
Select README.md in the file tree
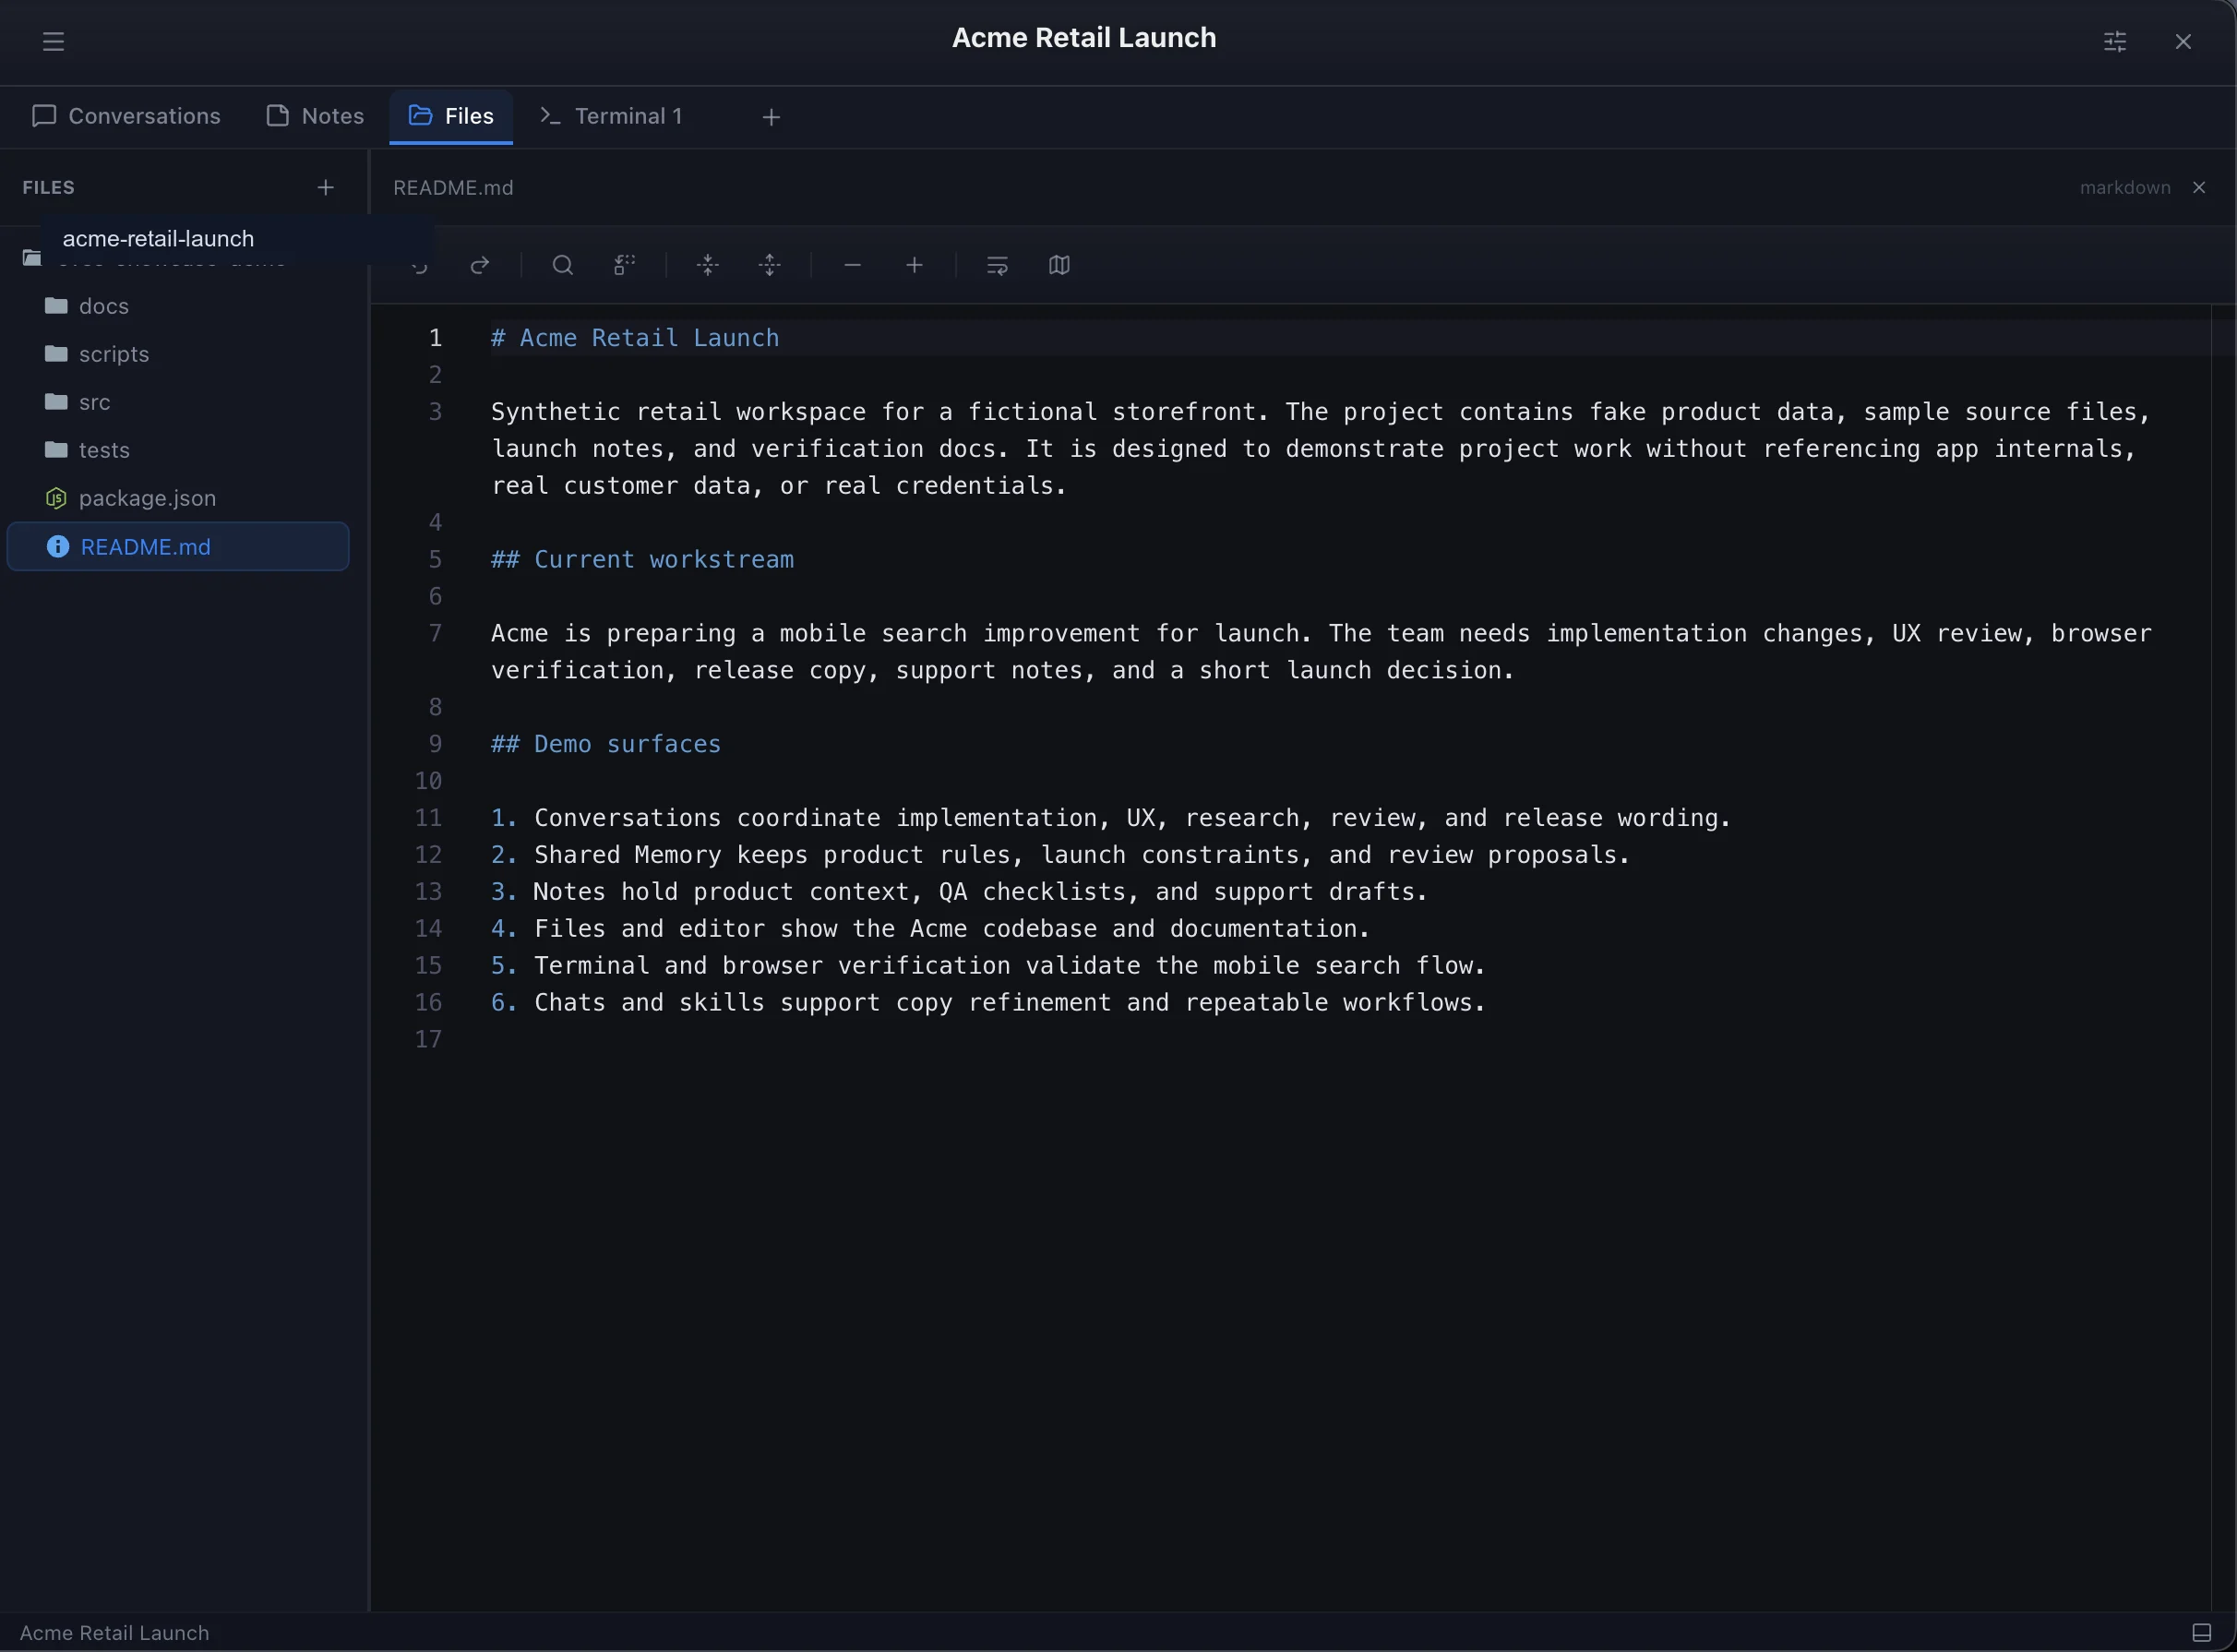point(178,547)
